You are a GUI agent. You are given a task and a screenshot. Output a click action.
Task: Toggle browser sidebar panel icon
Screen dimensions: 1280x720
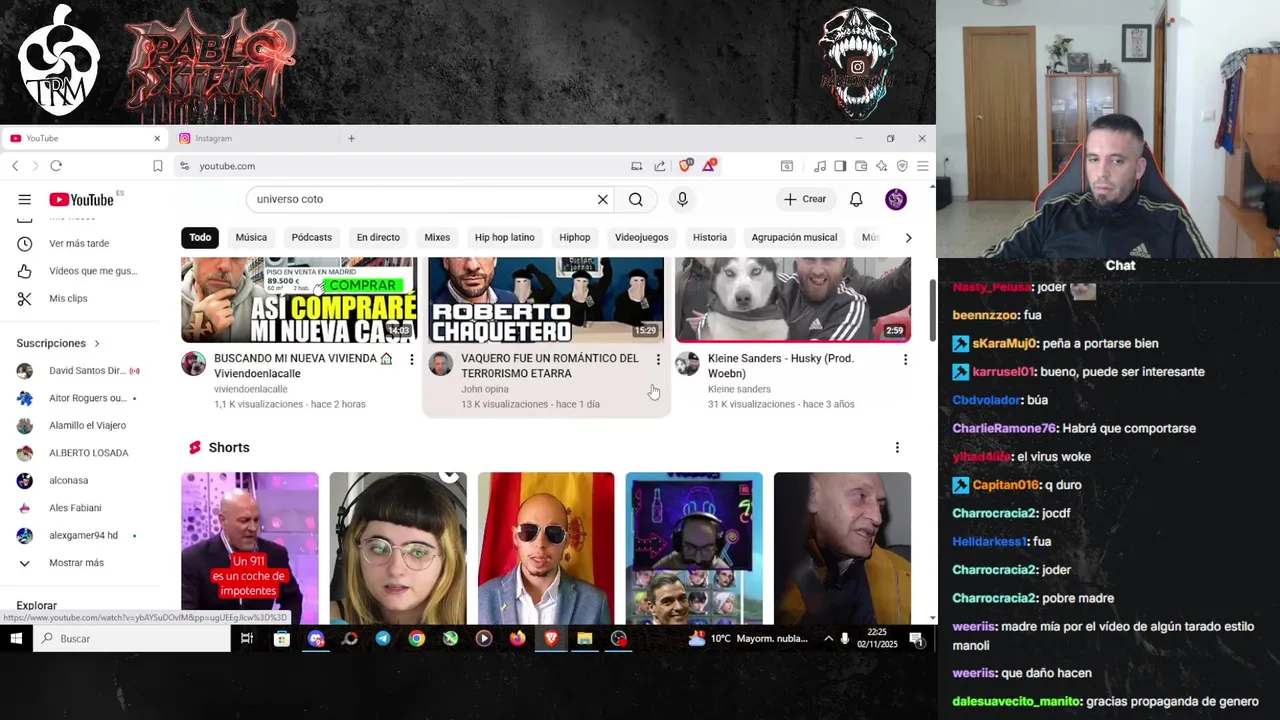(x=840, y=166)
